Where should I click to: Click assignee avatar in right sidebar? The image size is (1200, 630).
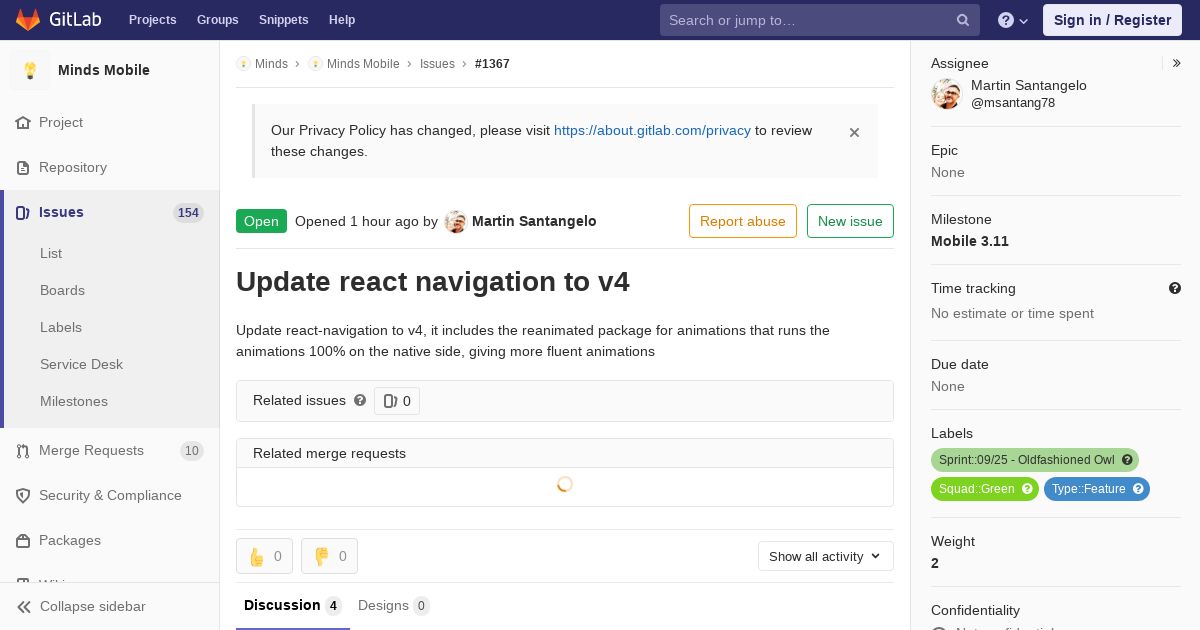click(x=946, y=94)
